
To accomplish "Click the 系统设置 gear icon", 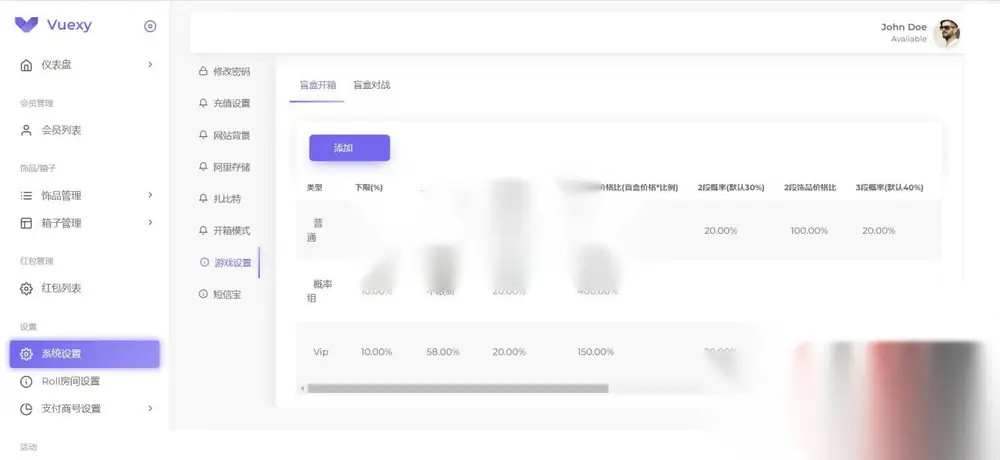I will 26,354.
